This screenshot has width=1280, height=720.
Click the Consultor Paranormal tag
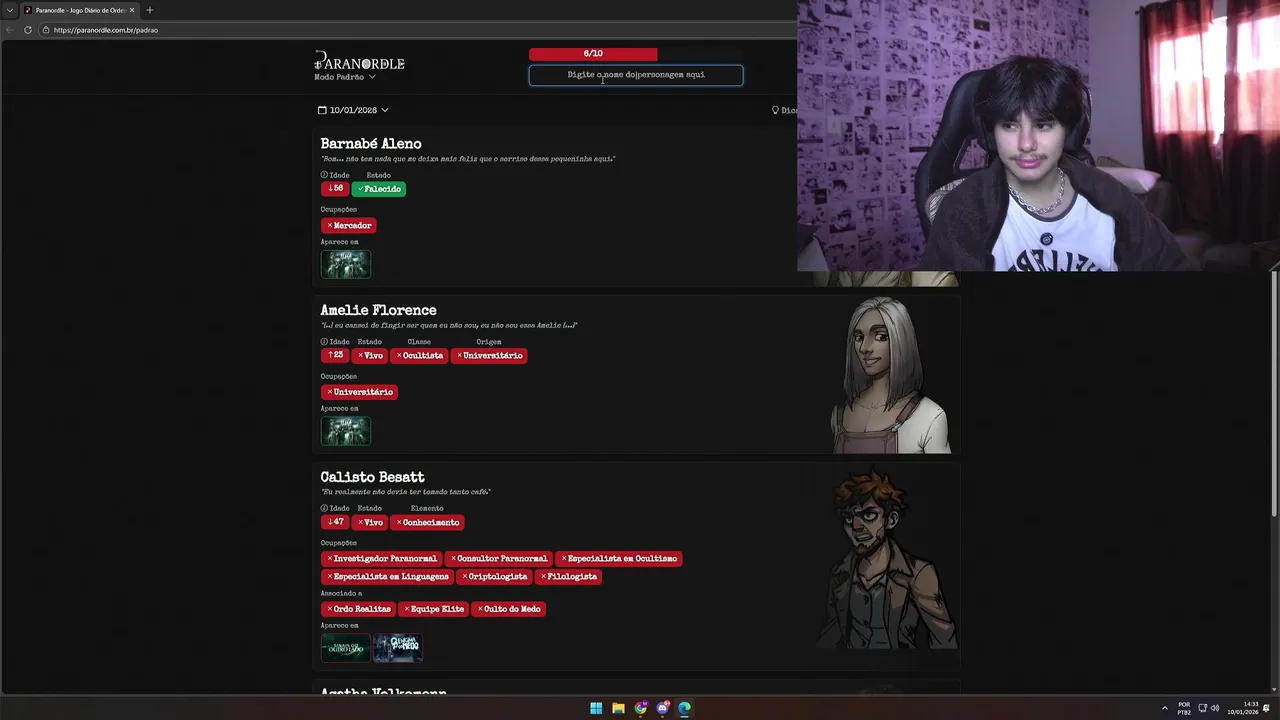click(499, 559)
